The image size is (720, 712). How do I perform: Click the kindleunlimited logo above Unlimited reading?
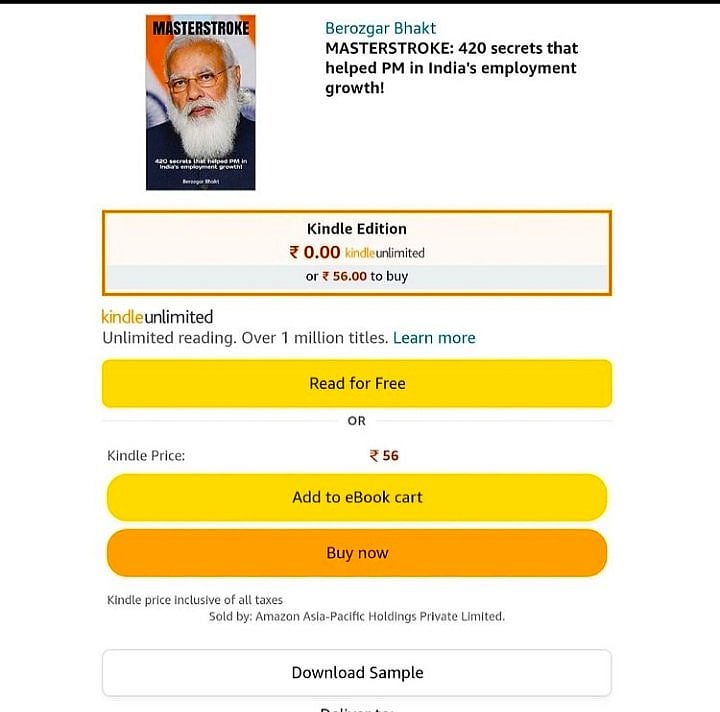[157, 317]
